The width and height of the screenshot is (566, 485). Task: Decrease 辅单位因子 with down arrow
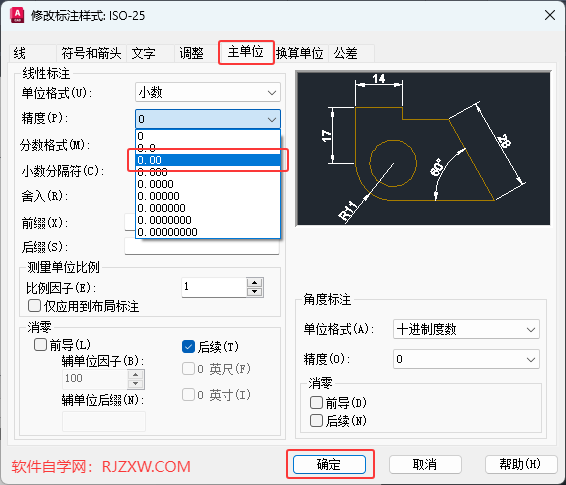tap(136, 384)
